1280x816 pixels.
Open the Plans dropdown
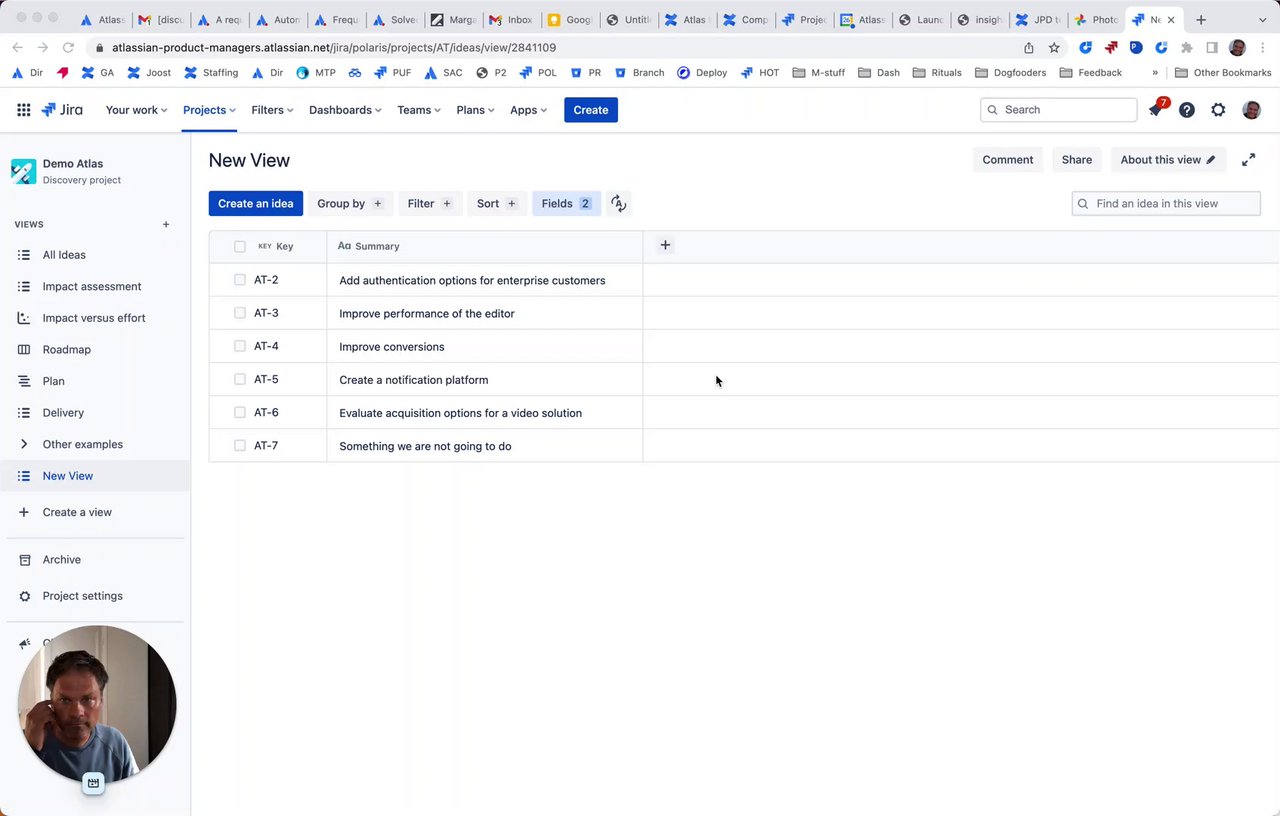pos(475,110)
